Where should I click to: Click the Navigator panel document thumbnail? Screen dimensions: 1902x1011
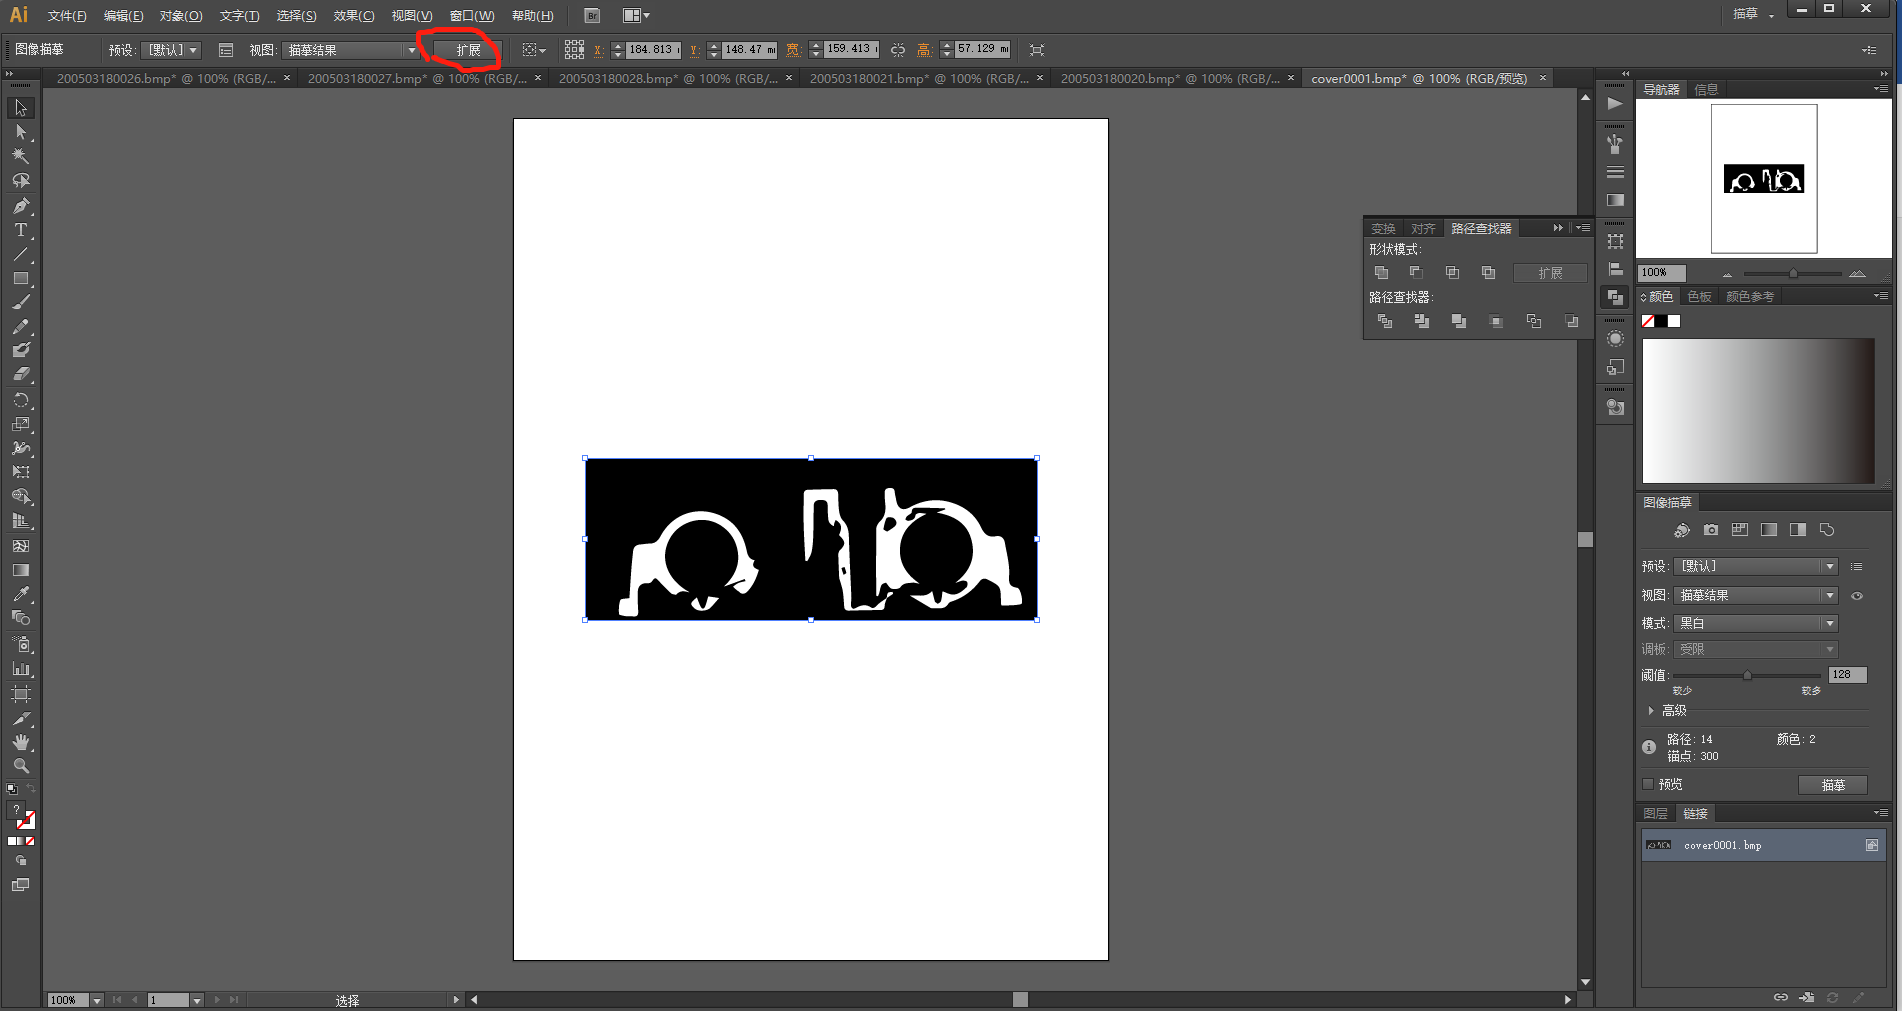[x=1764, y=179]
